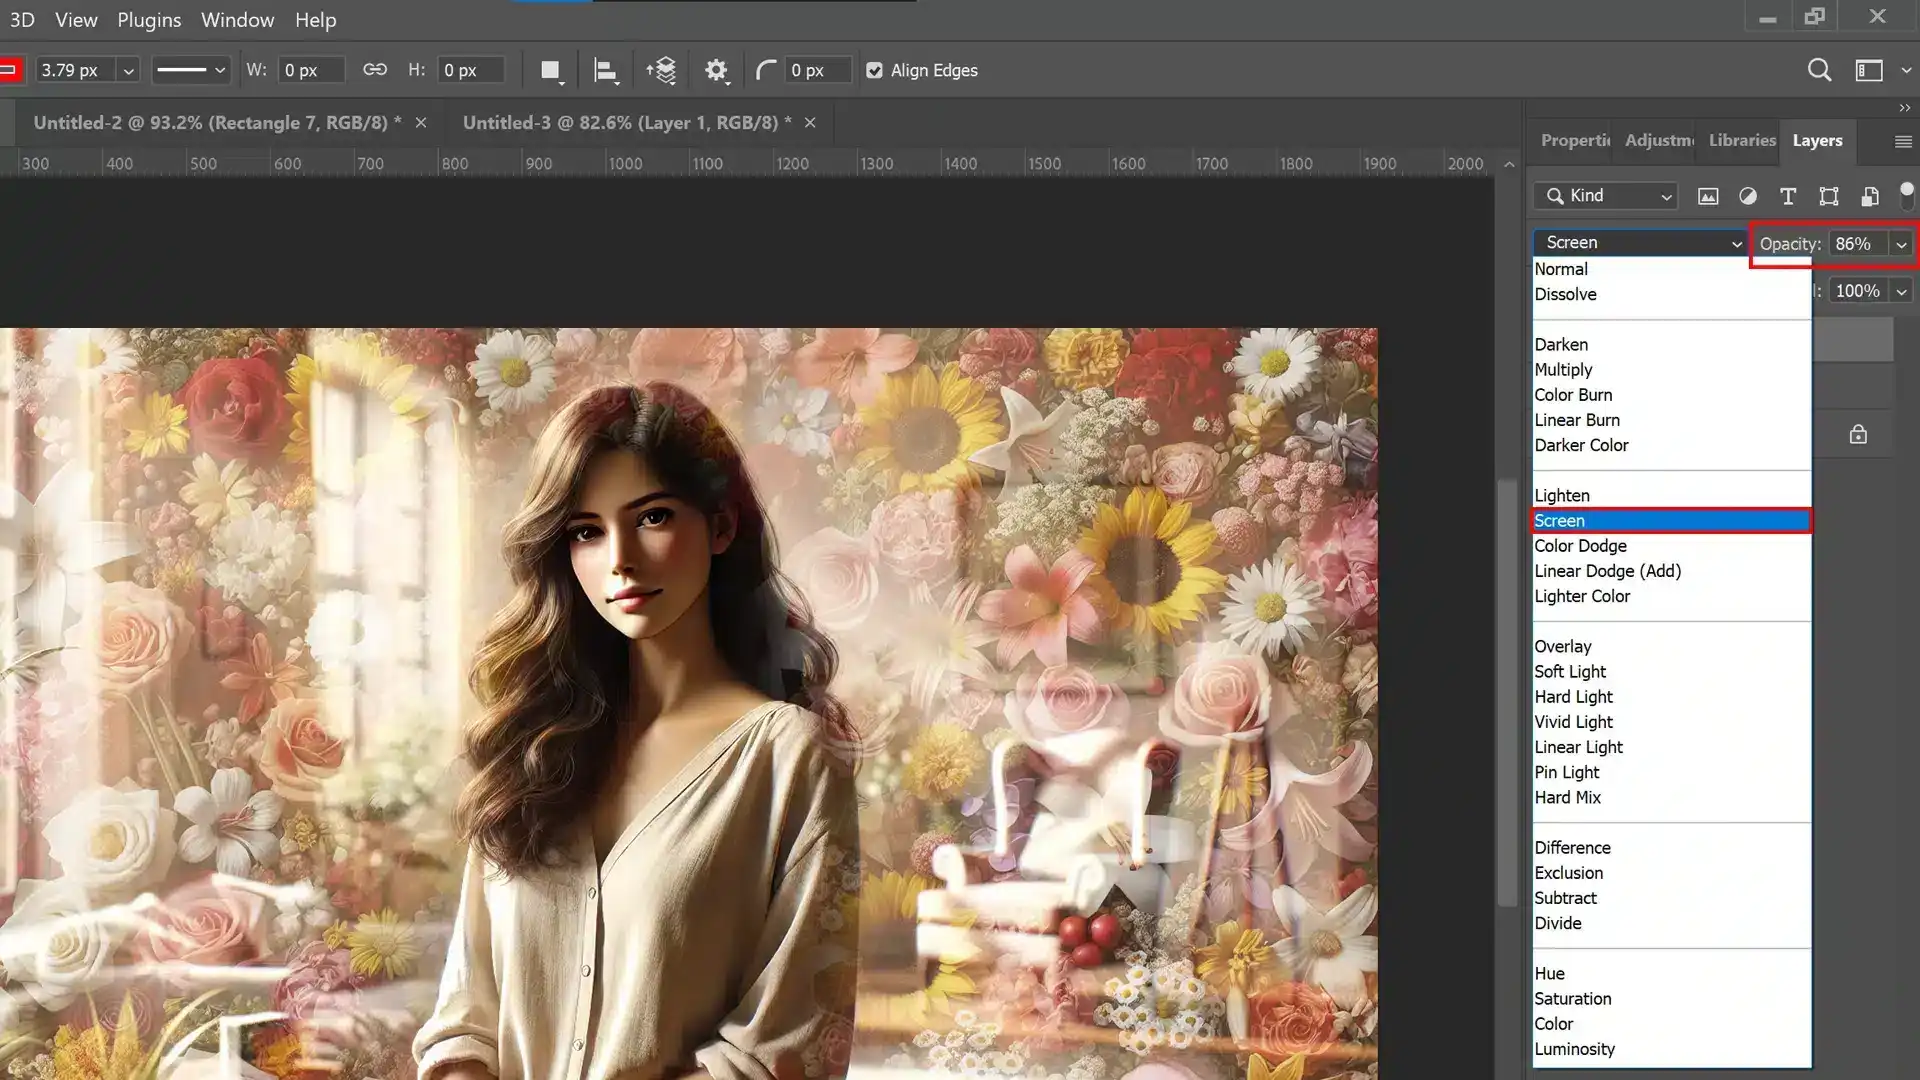Choose Overlay blend mode

coord(1672,646)
